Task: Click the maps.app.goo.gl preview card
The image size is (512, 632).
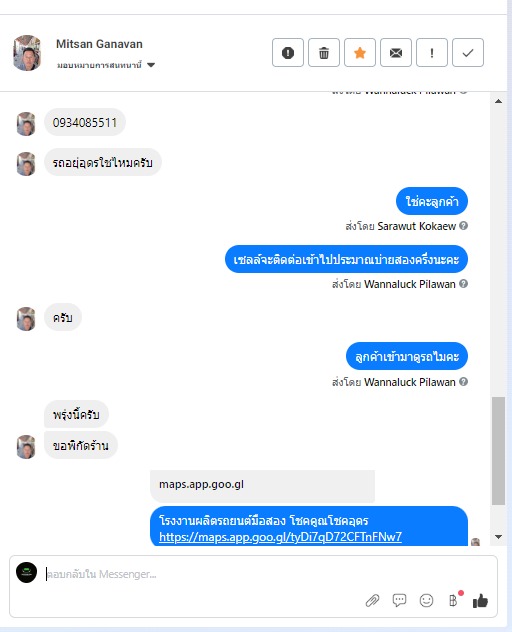Action: coord(262,486)
